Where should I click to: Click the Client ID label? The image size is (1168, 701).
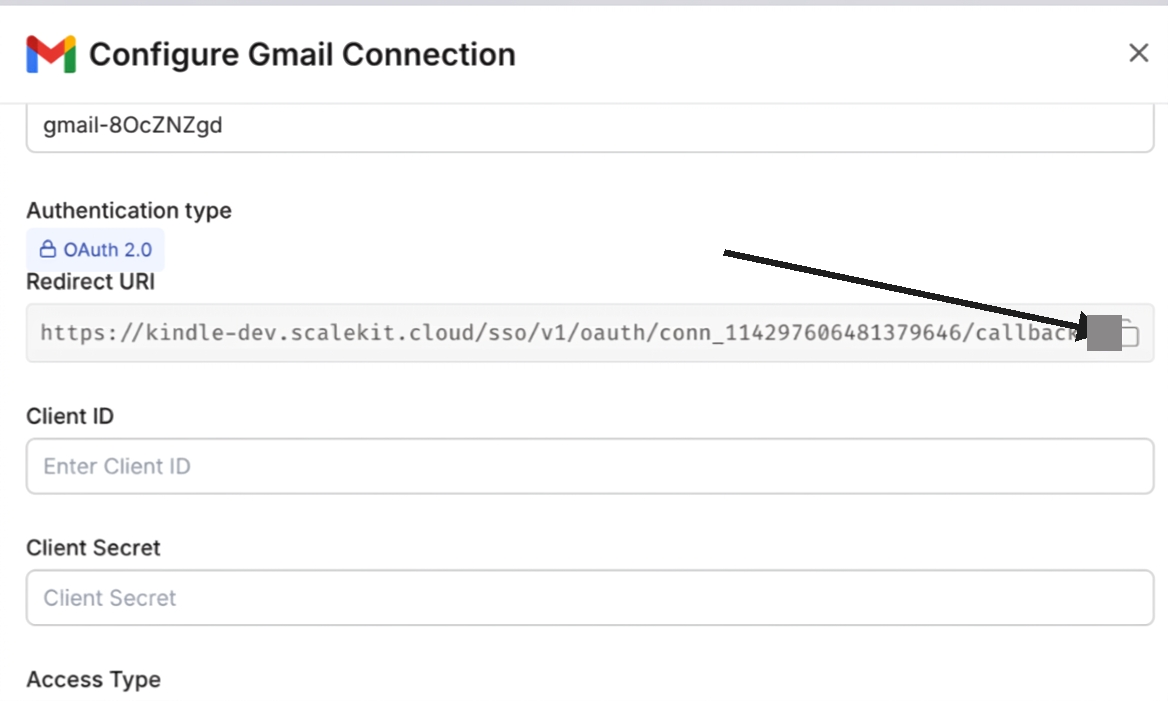pos(70,416)
